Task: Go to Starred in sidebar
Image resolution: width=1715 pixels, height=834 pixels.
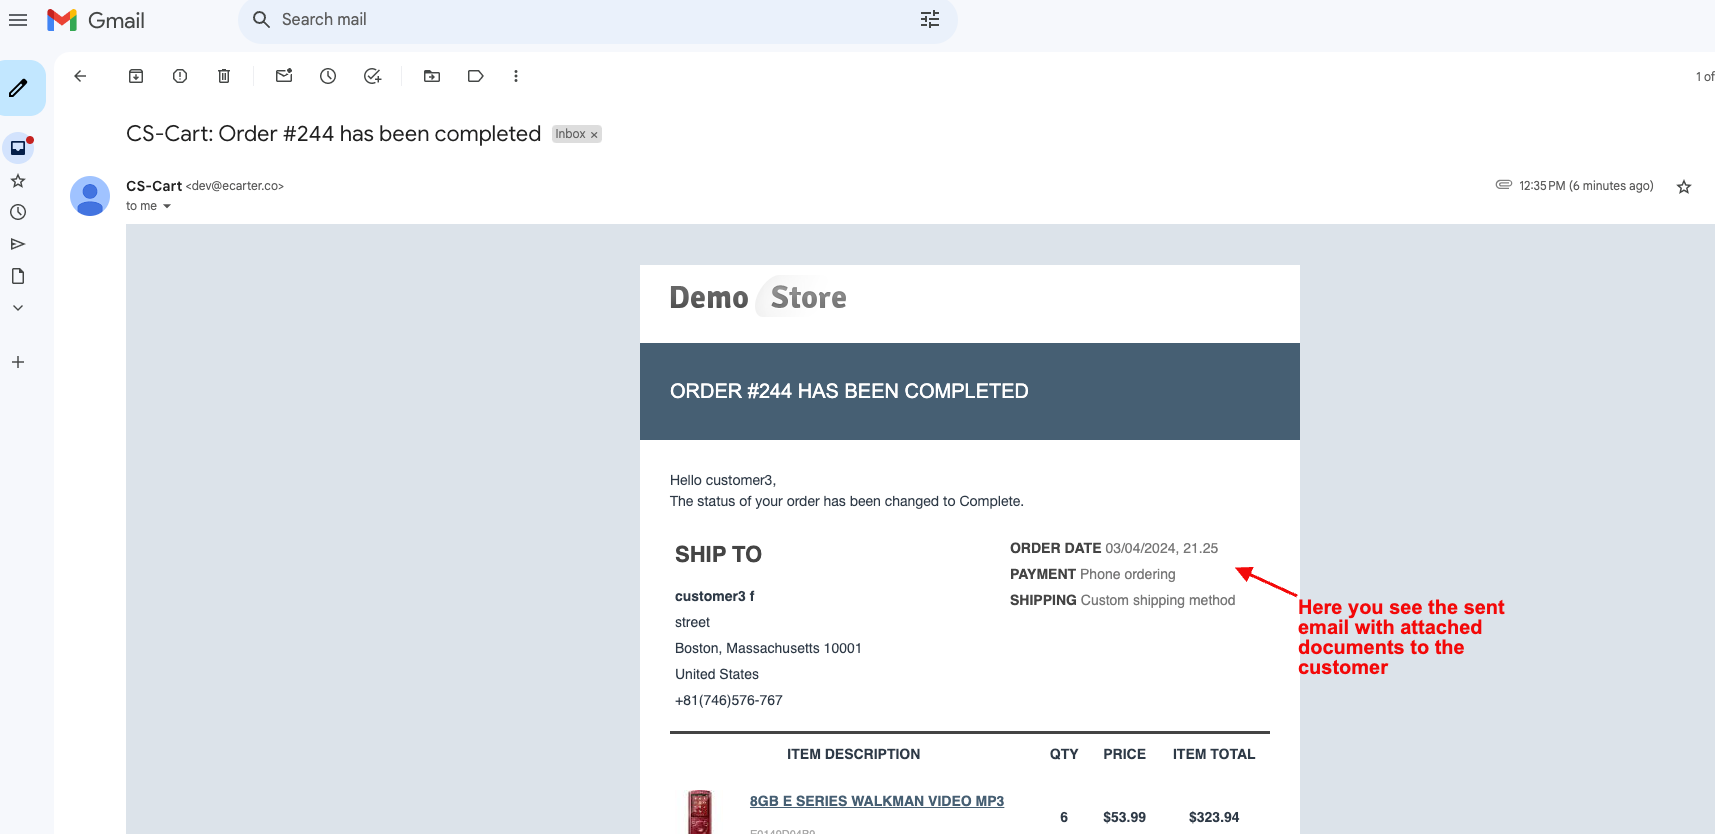Action: coord(18,181)
